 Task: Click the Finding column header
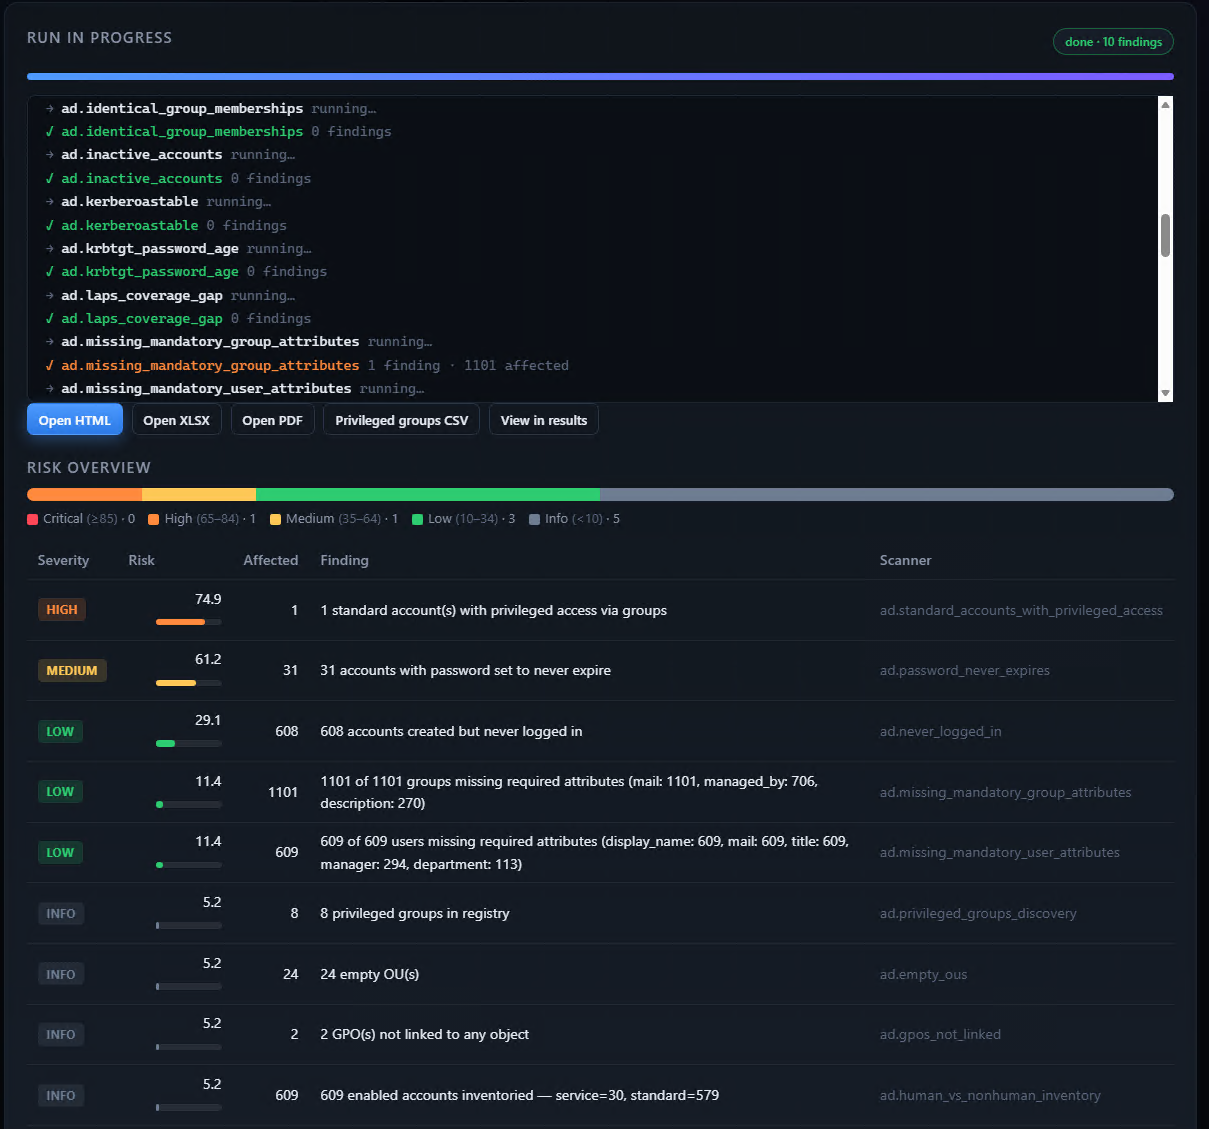coord(344,560)
